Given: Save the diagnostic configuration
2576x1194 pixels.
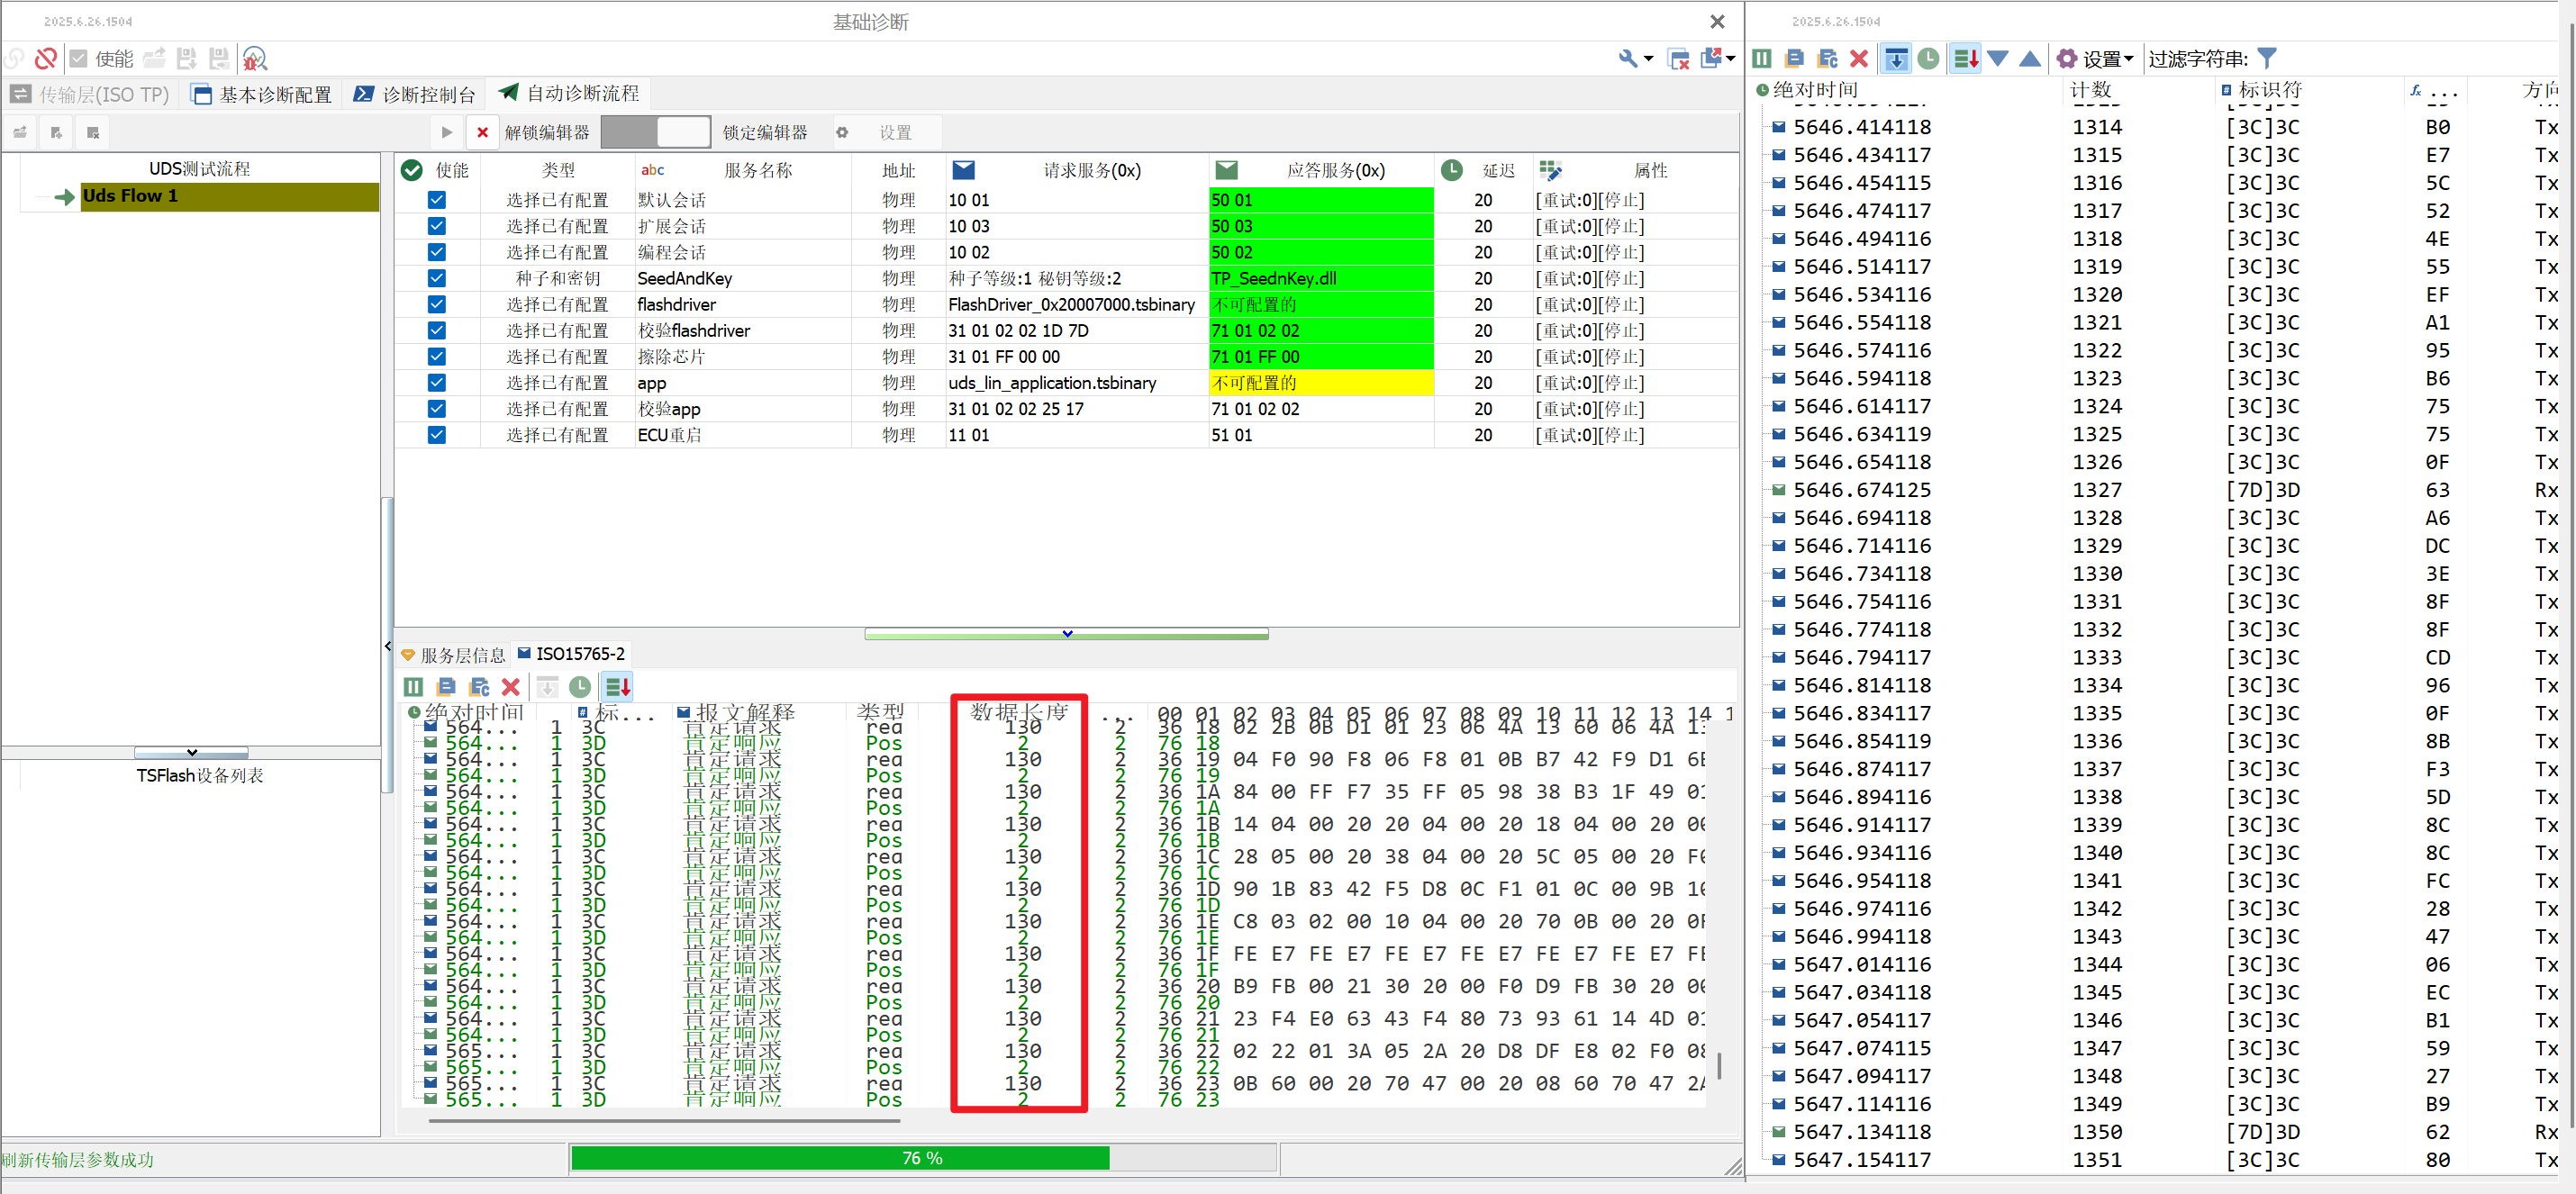Looking at the screenshot, I should [x=187, y=58].
